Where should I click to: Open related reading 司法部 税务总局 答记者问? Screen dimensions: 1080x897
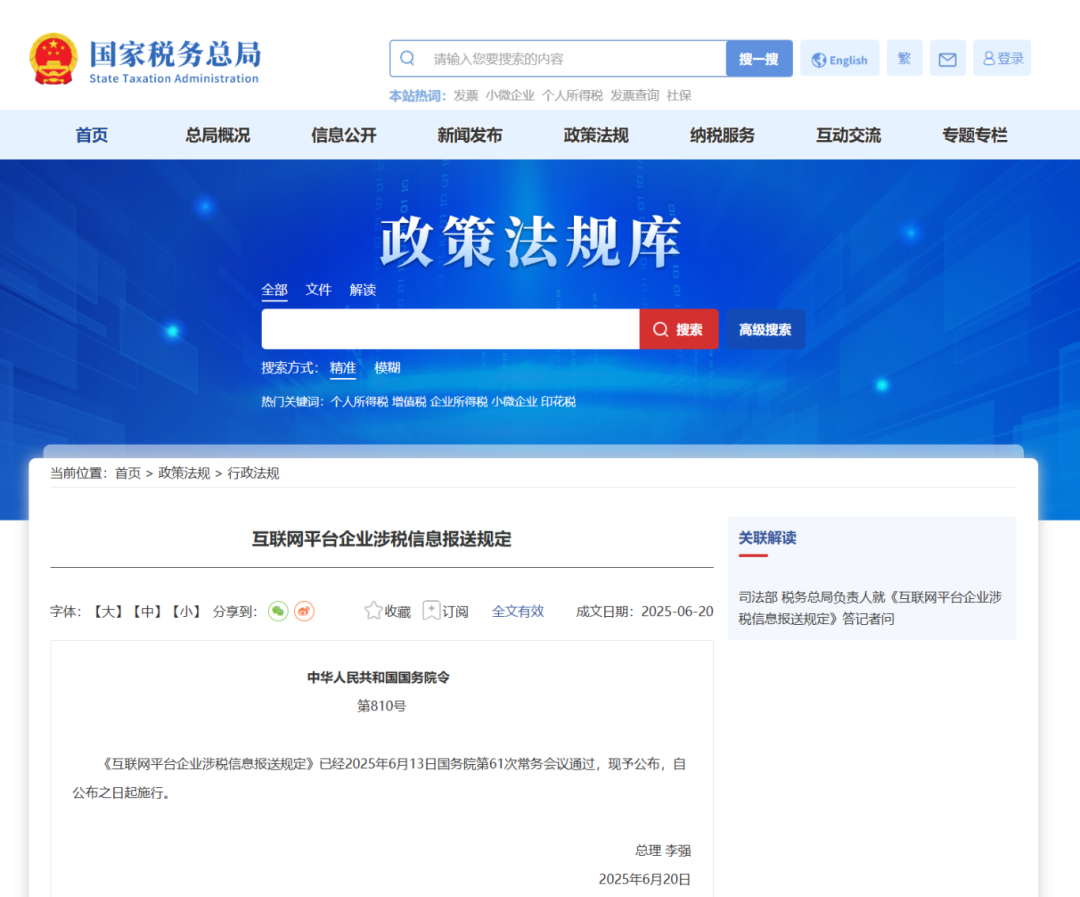tap(870, 608)
